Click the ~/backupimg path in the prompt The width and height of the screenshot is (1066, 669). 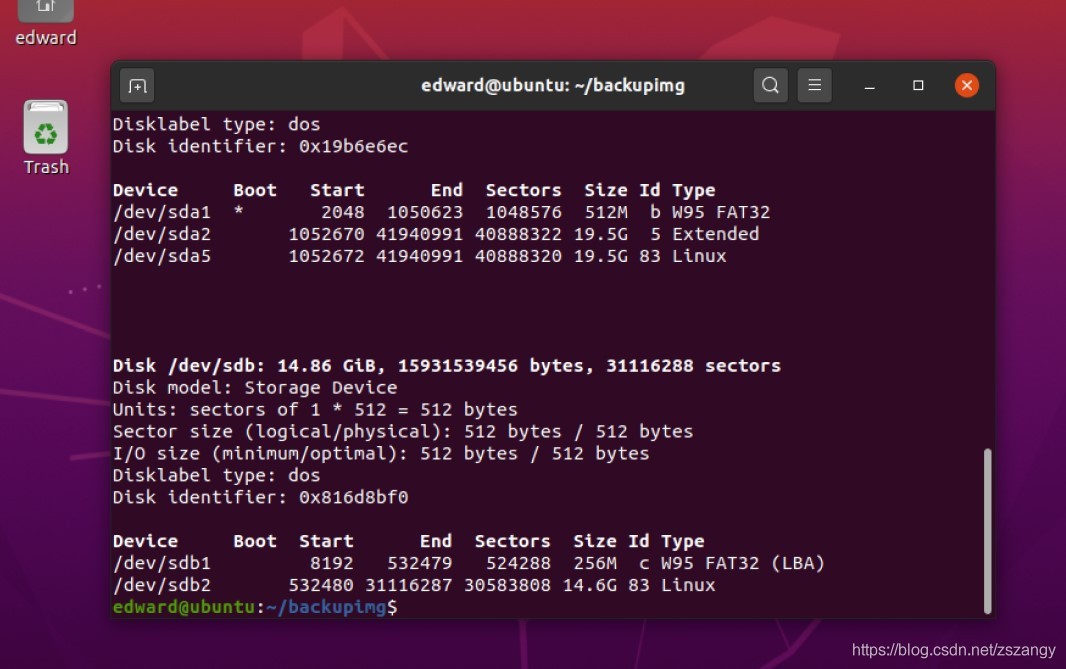coord(326,607)
